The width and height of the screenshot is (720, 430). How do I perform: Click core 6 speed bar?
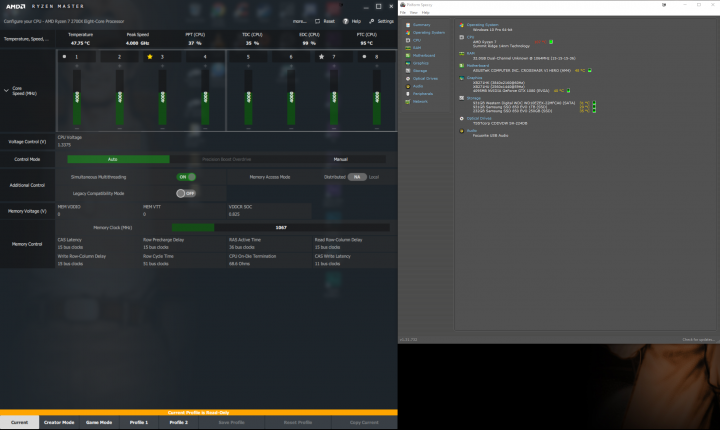point(291,97)
